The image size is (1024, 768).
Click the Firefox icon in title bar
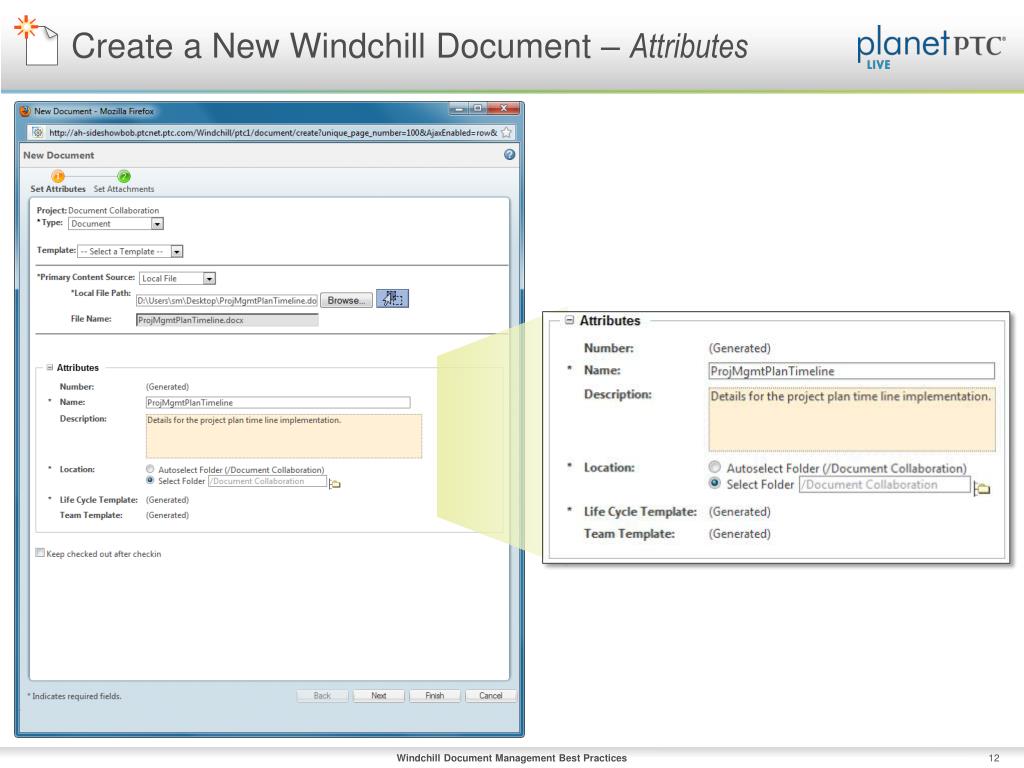25,111
